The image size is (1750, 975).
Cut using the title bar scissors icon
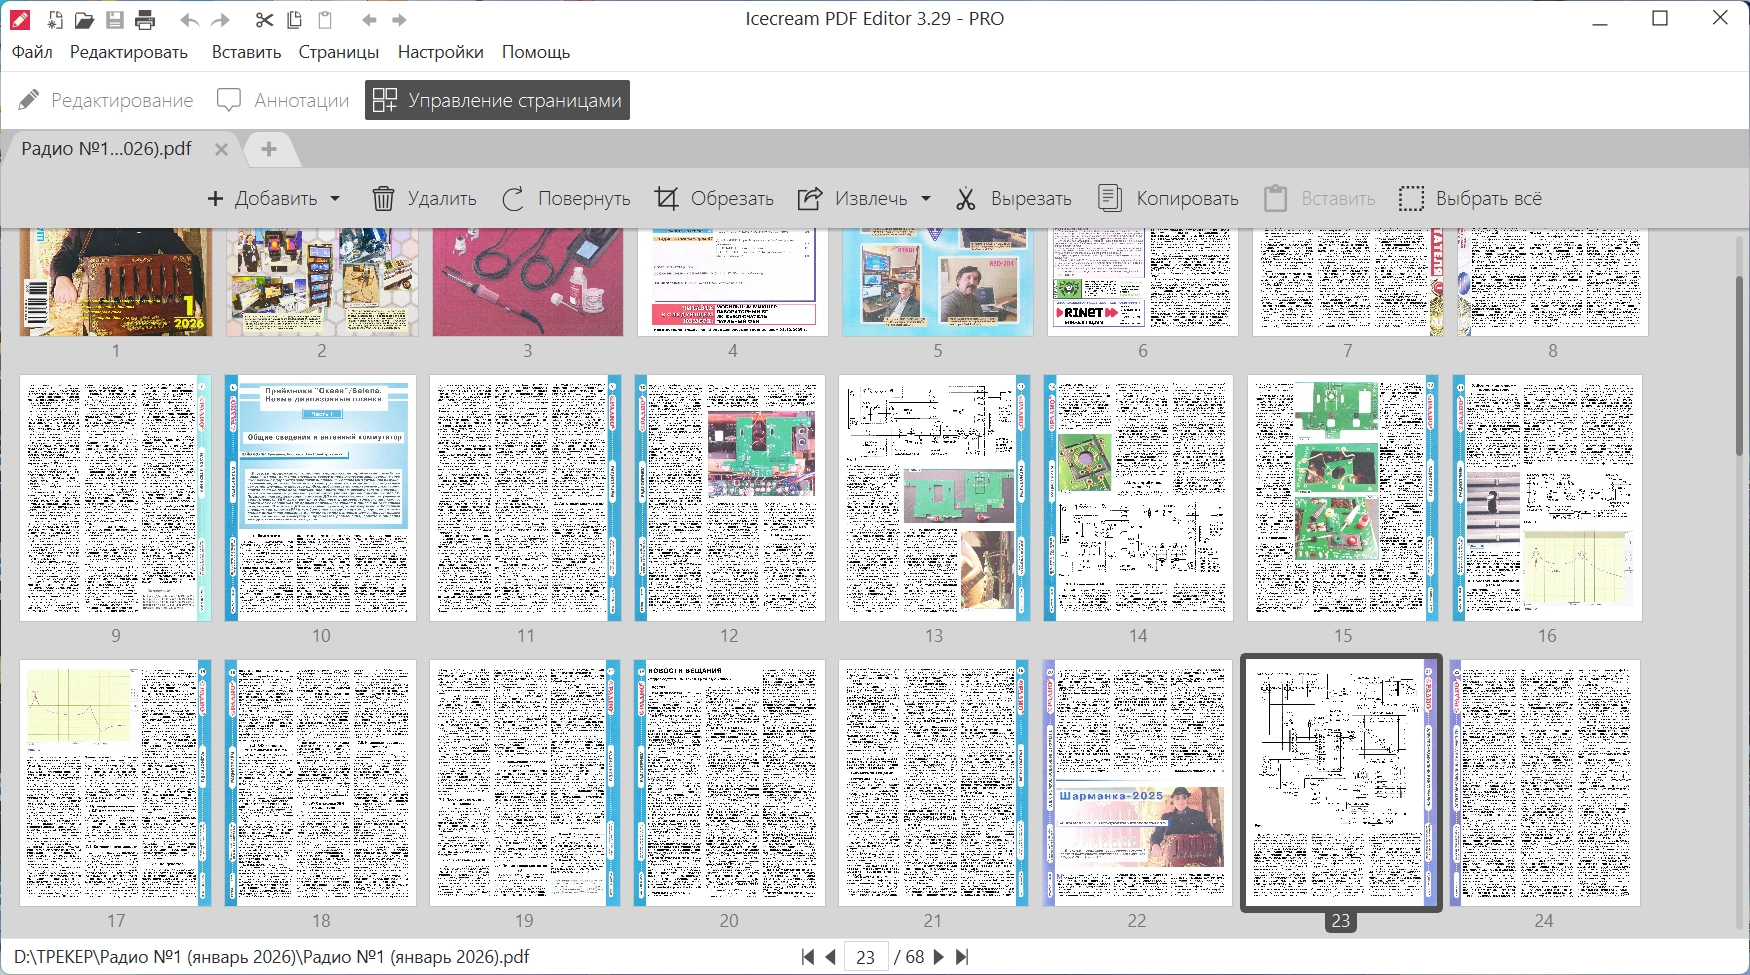pyautogui.click(x=264, y=20)
